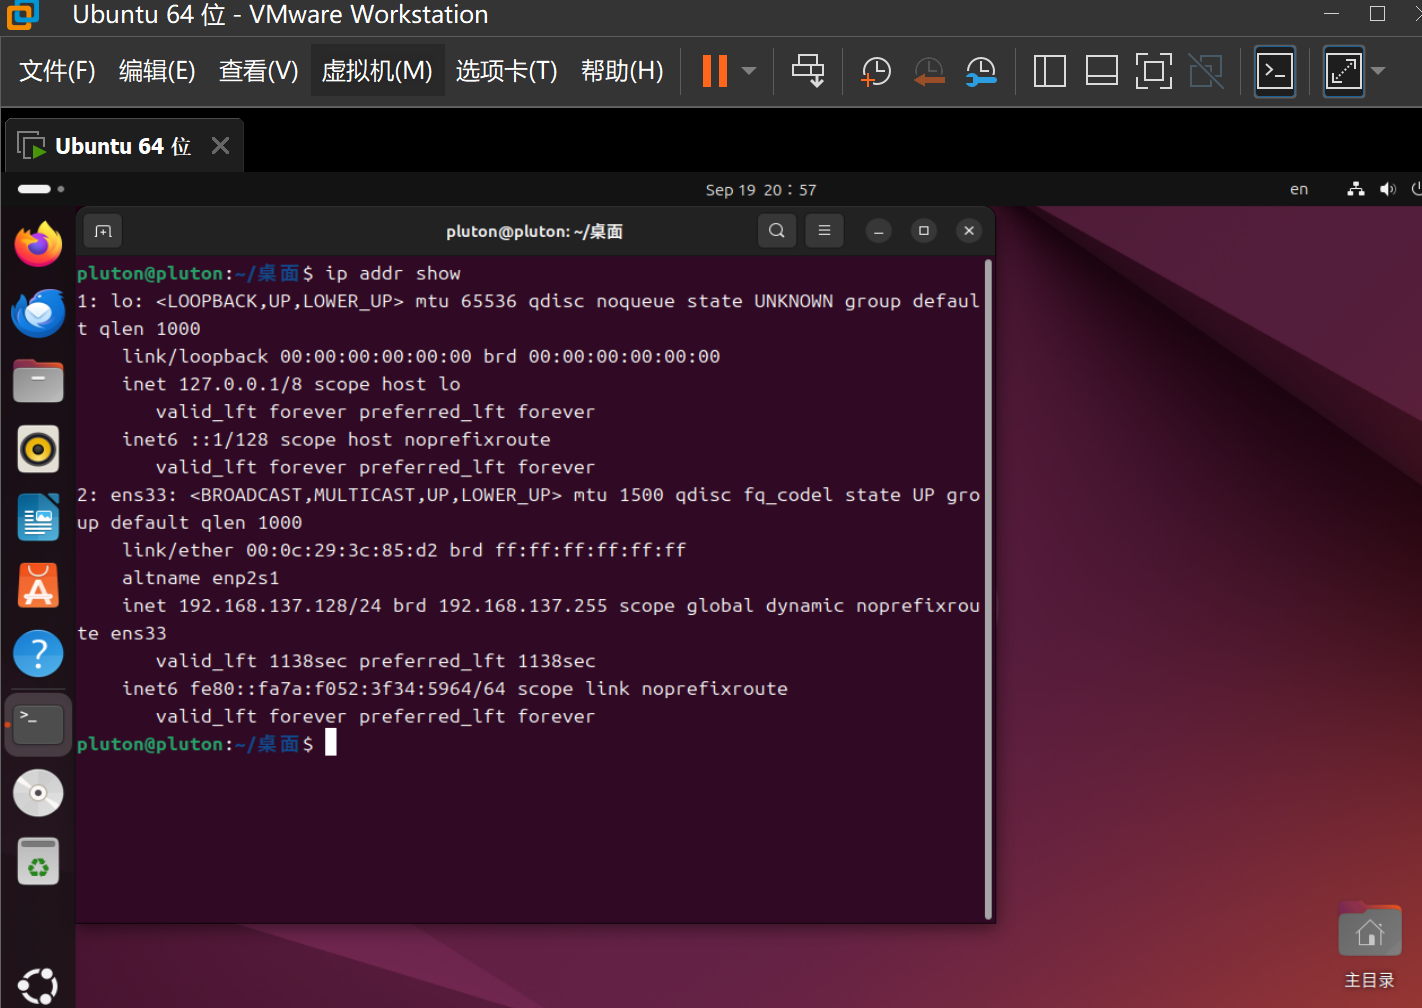
Task: Toggle the console view button
Action: (x=1274, y=70)
